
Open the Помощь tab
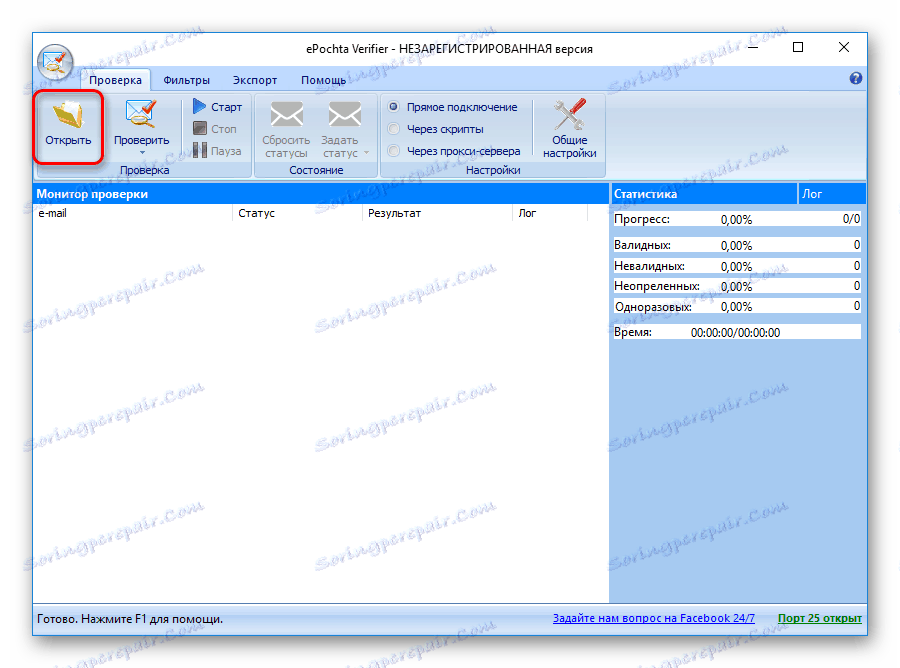pyautogui.click(x=324, y=80)
